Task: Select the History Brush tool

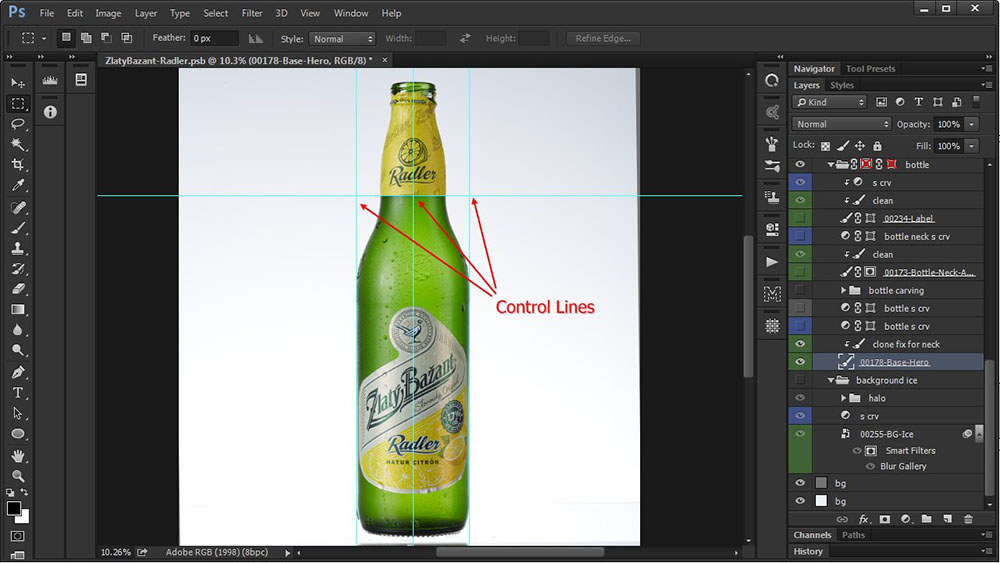Action: coord(18,268)
